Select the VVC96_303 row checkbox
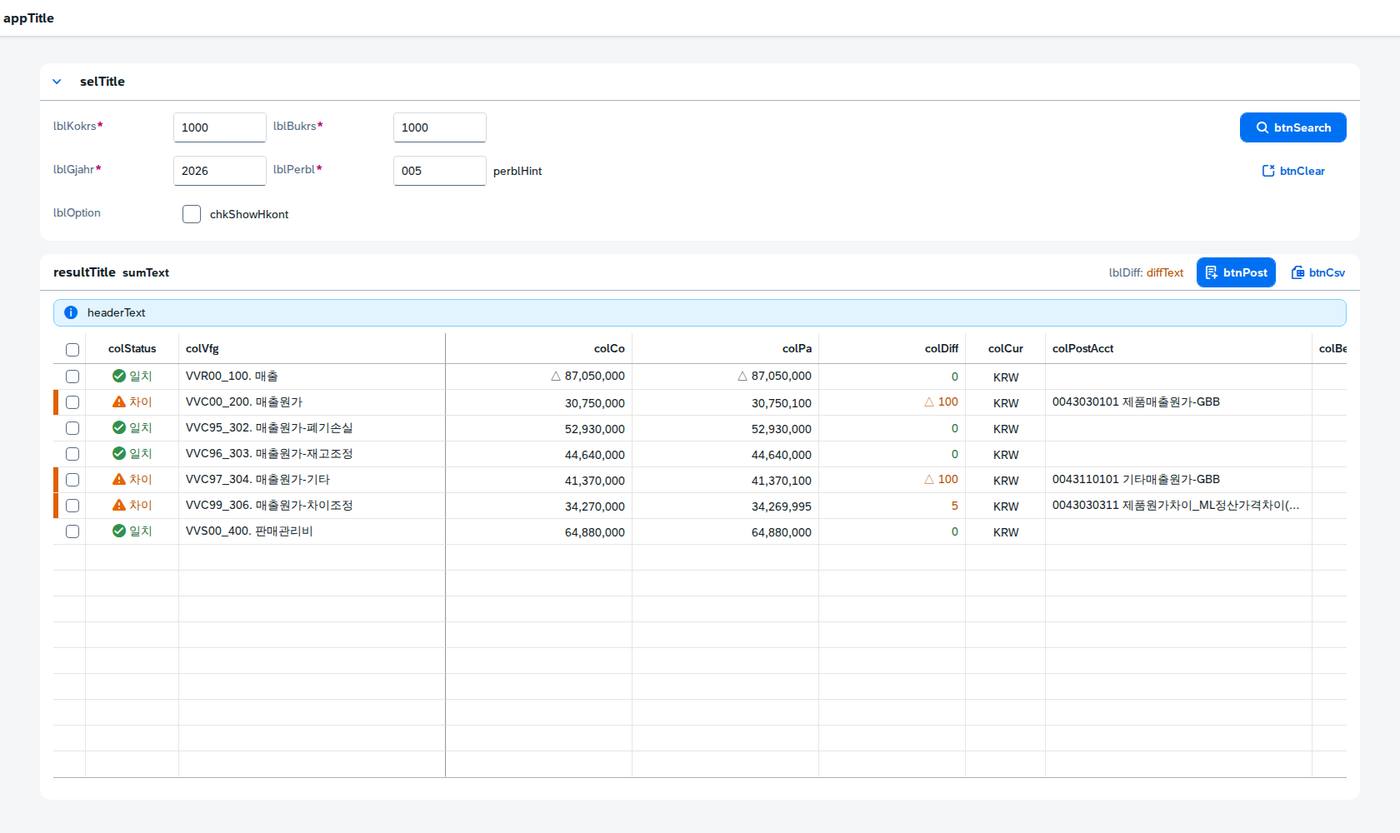Viewport: 1400px width, 833px height. [x=72, y=454]
